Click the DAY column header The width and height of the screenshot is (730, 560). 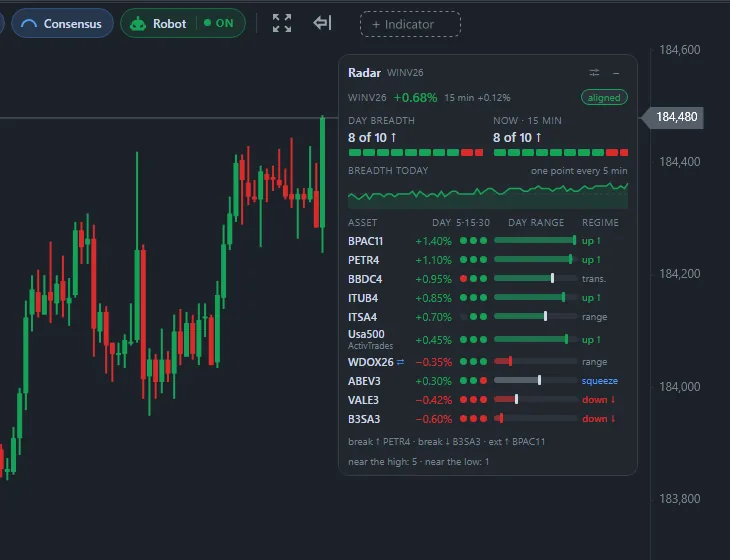tap(441, 223)
